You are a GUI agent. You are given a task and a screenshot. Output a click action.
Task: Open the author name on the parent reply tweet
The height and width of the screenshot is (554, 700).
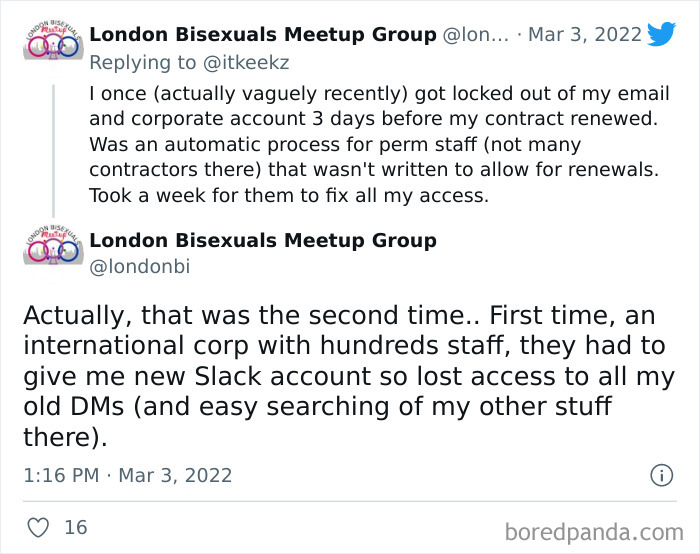pyautogui.click(x=263, y=35)
